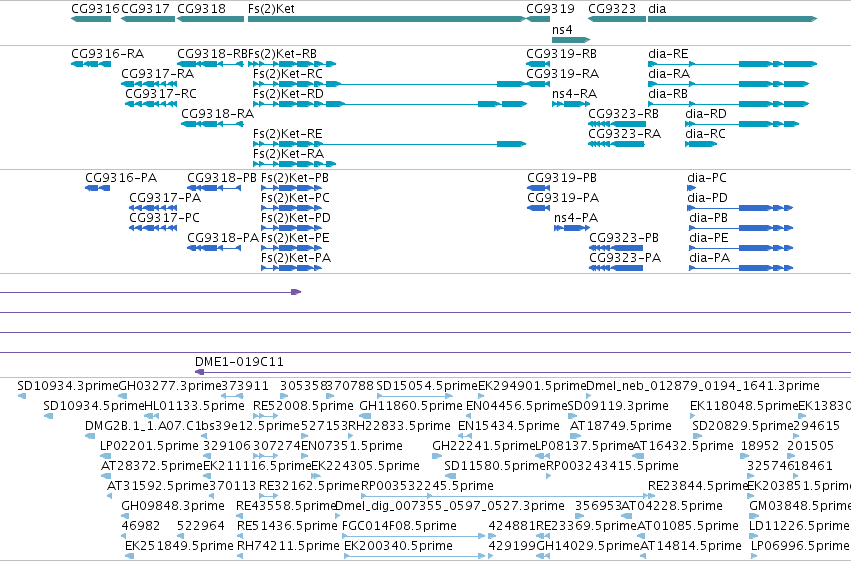Screen dimensions: 851x561
Task: Click the CG9319-RA transcript
Action: point(538,84)
